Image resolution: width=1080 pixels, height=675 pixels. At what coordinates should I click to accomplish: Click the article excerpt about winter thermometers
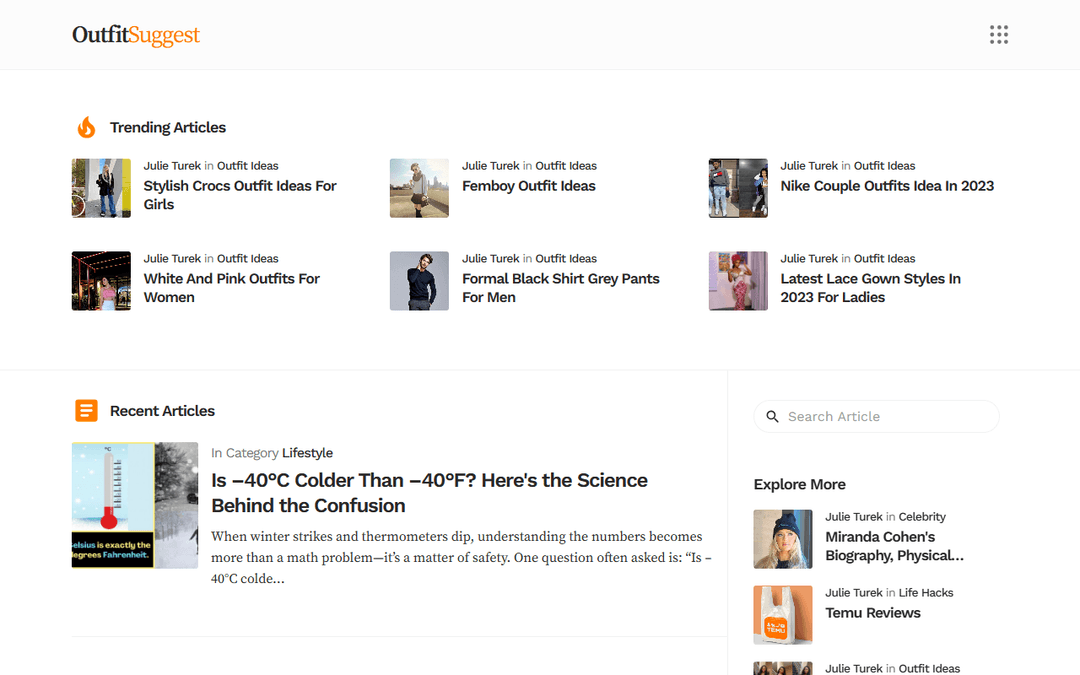pyautogui.click(x=461, y=557)
